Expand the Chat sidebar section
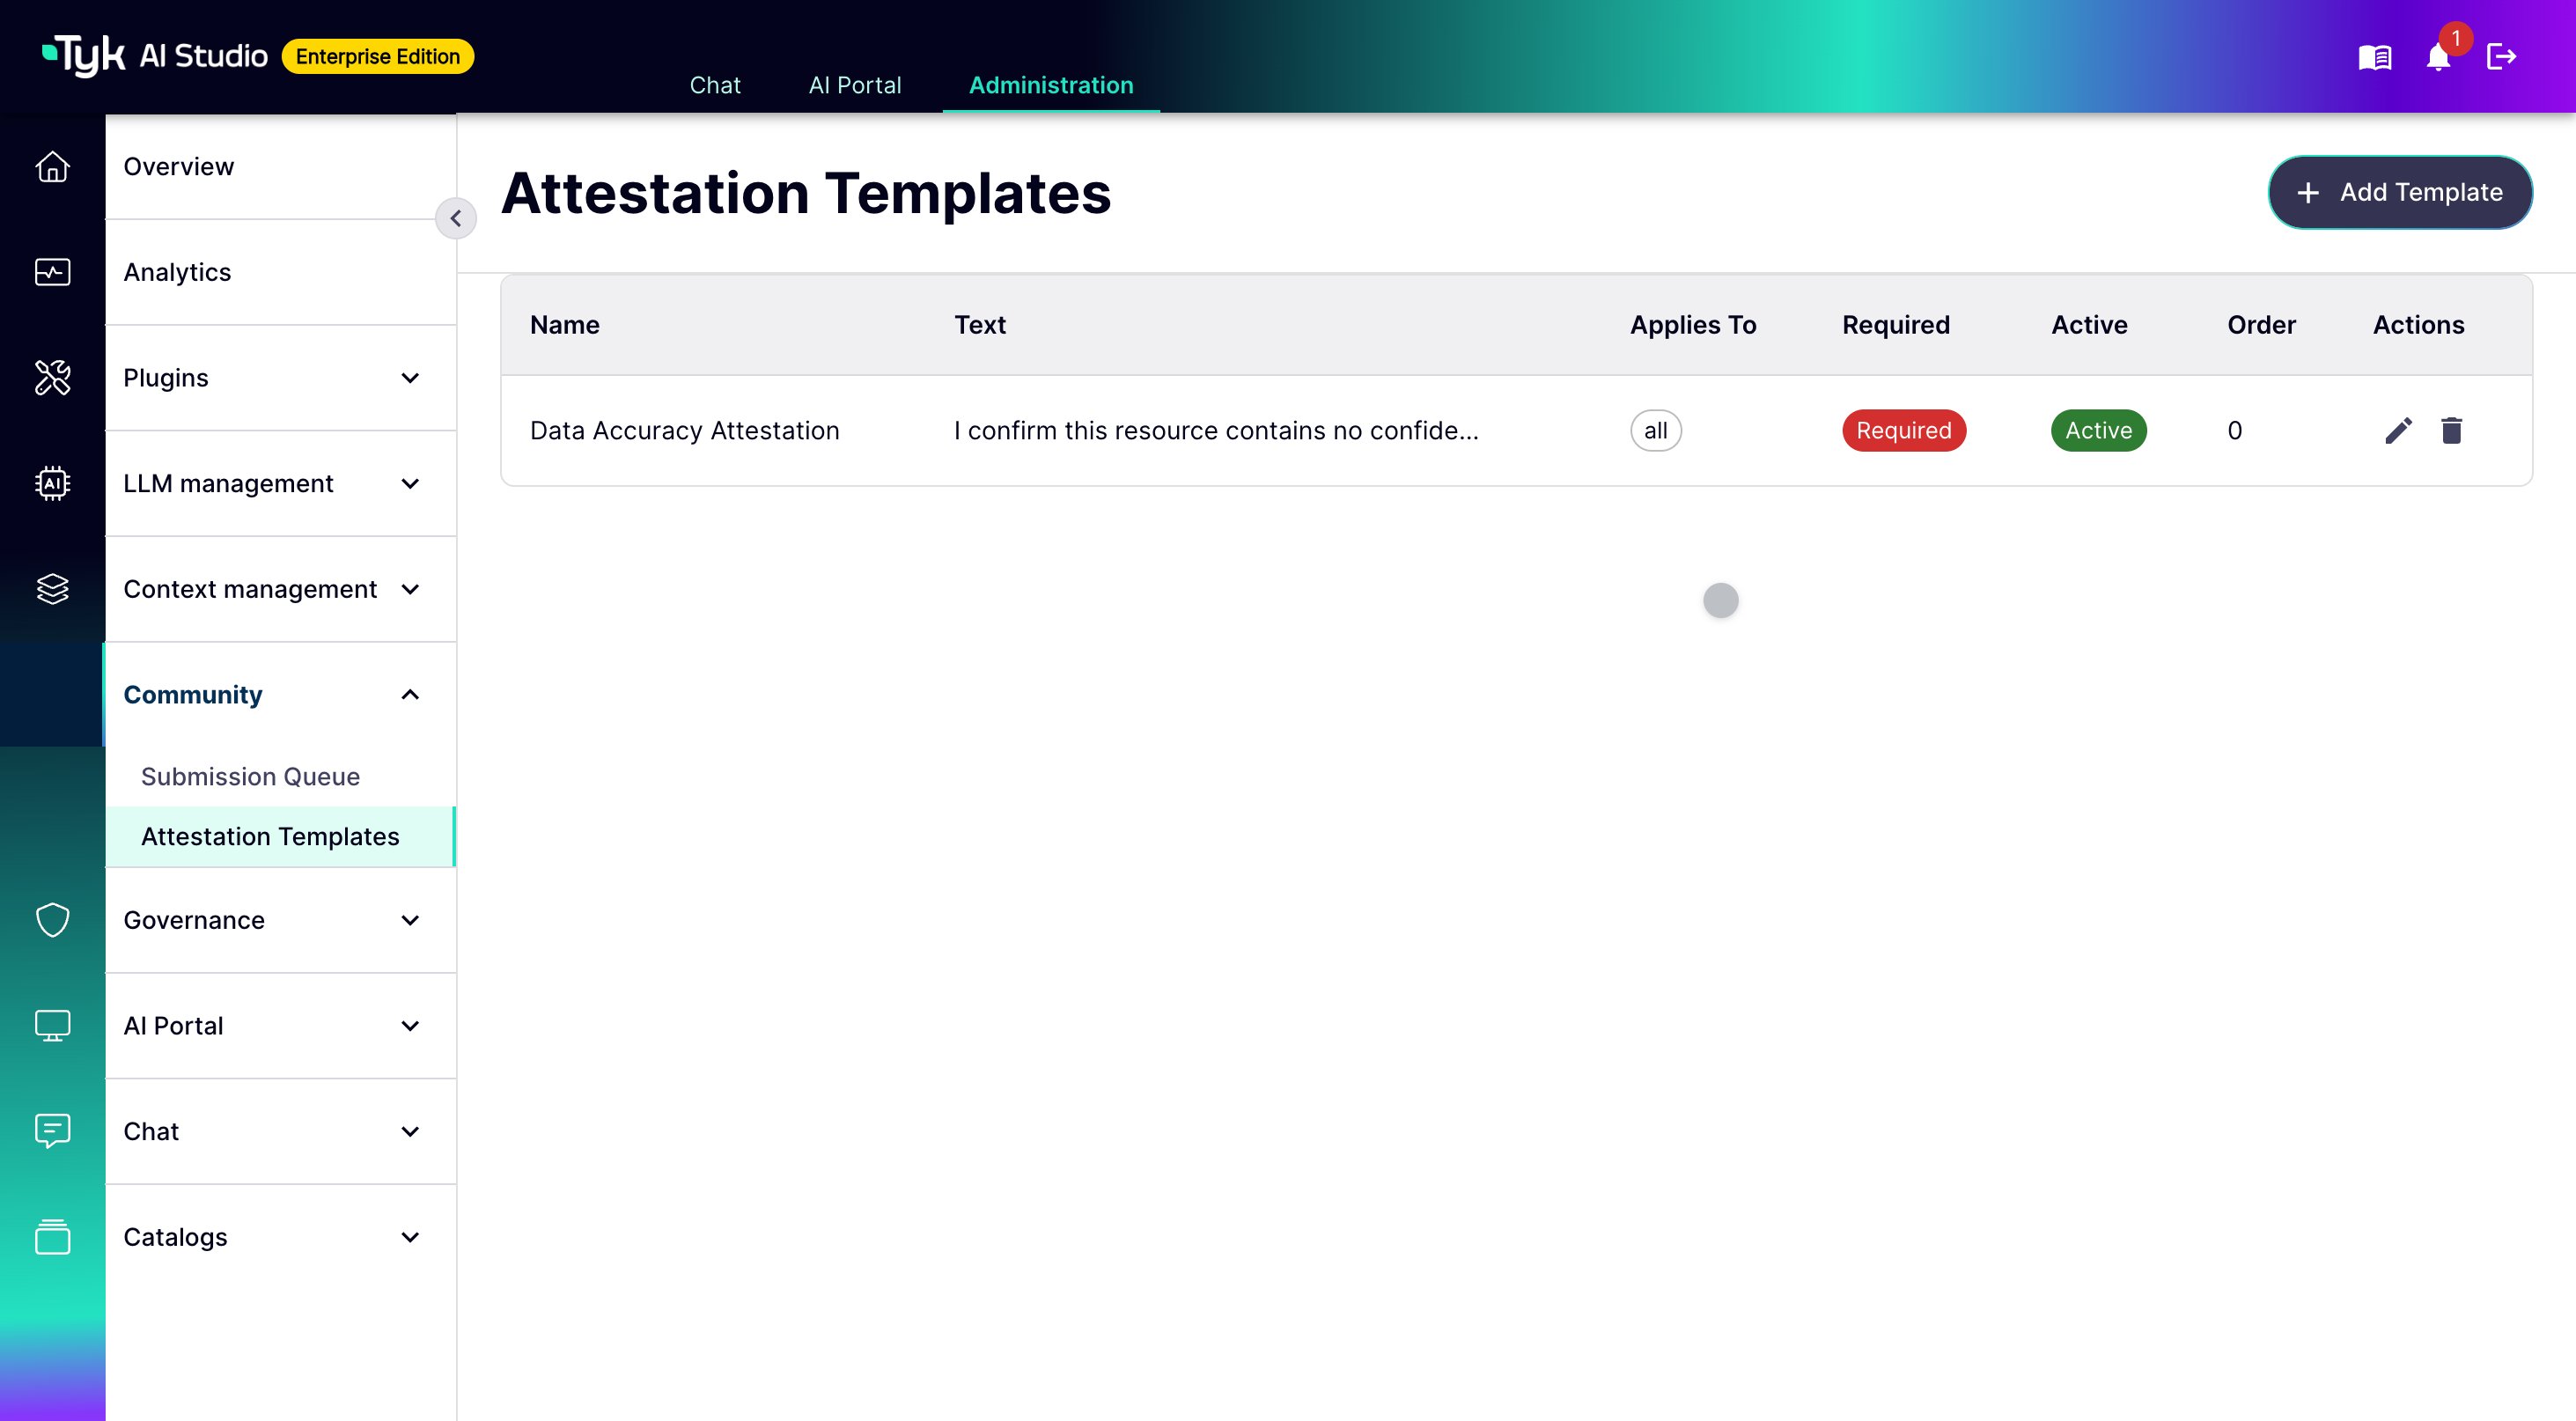Image resolution: width=2576 pixels, height=1421 pixels. (x=280, y=1131)
